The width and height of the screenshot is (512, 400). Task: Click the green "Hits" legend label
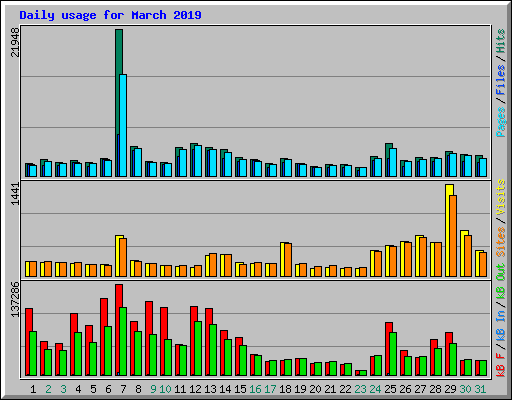(x=500, y=41)
